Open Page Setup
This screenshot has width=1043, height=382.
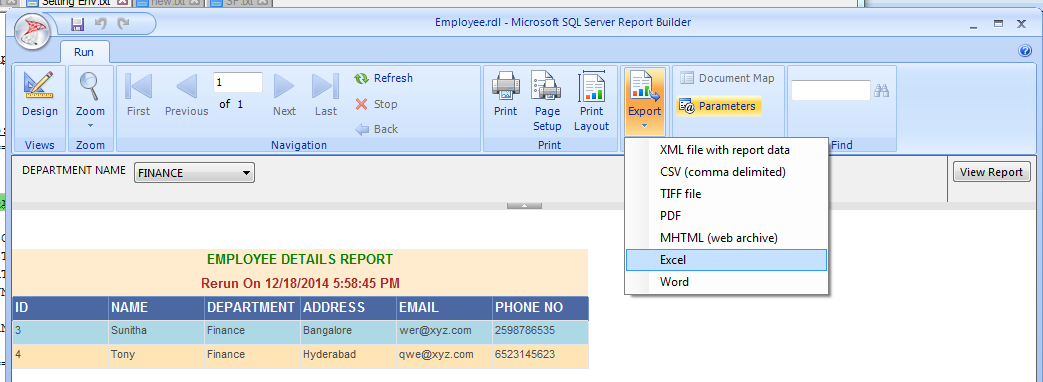coord(547,101)
